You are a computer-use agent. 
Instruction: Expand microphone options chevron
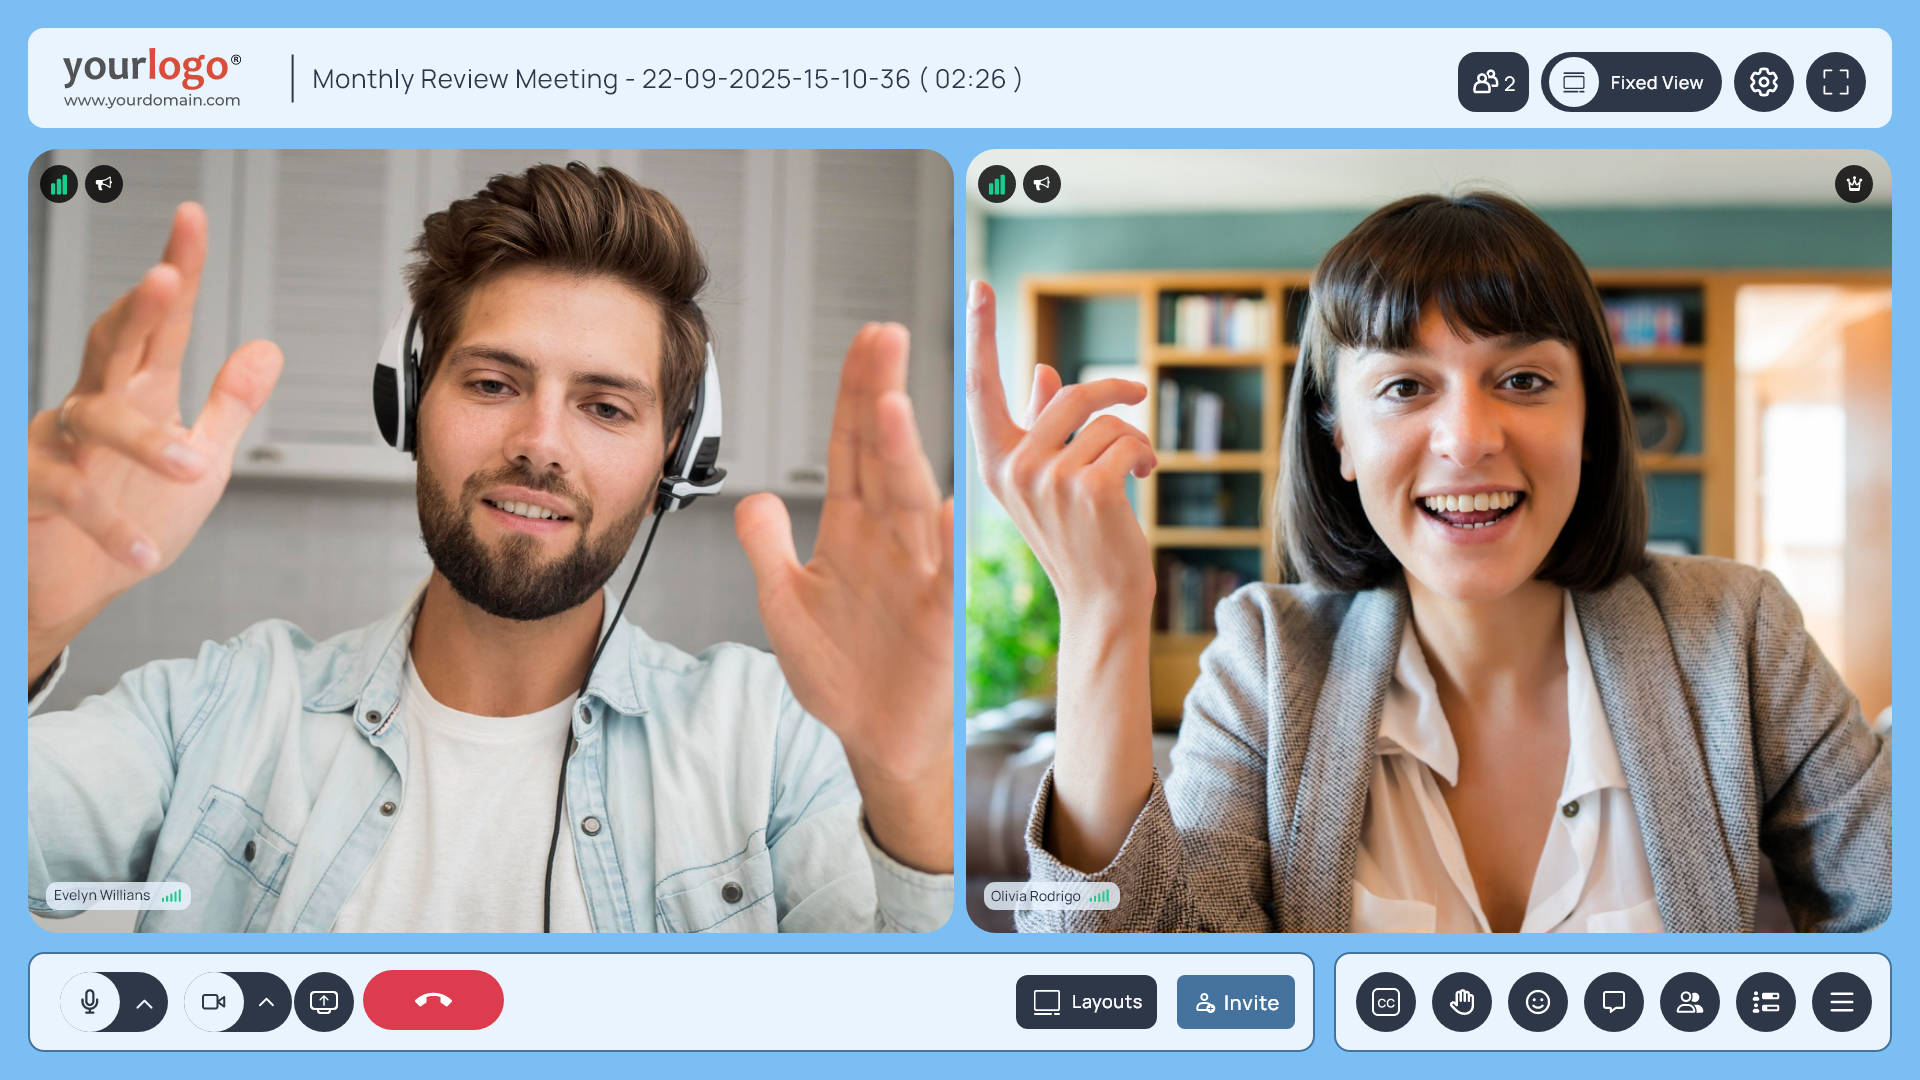tap(145, 1003)
